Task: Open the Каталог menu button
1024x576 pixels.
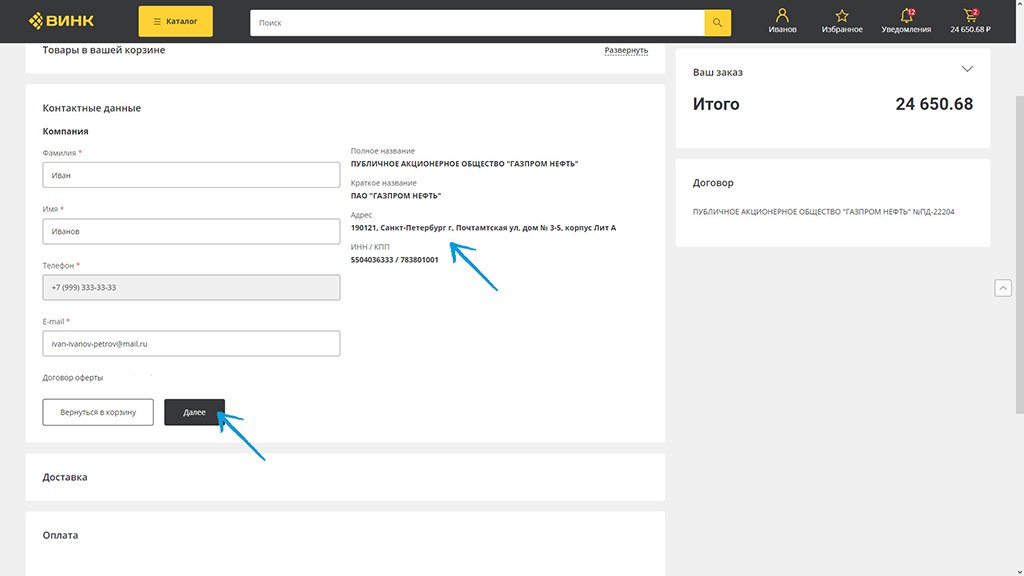Action: click(175, 22)
